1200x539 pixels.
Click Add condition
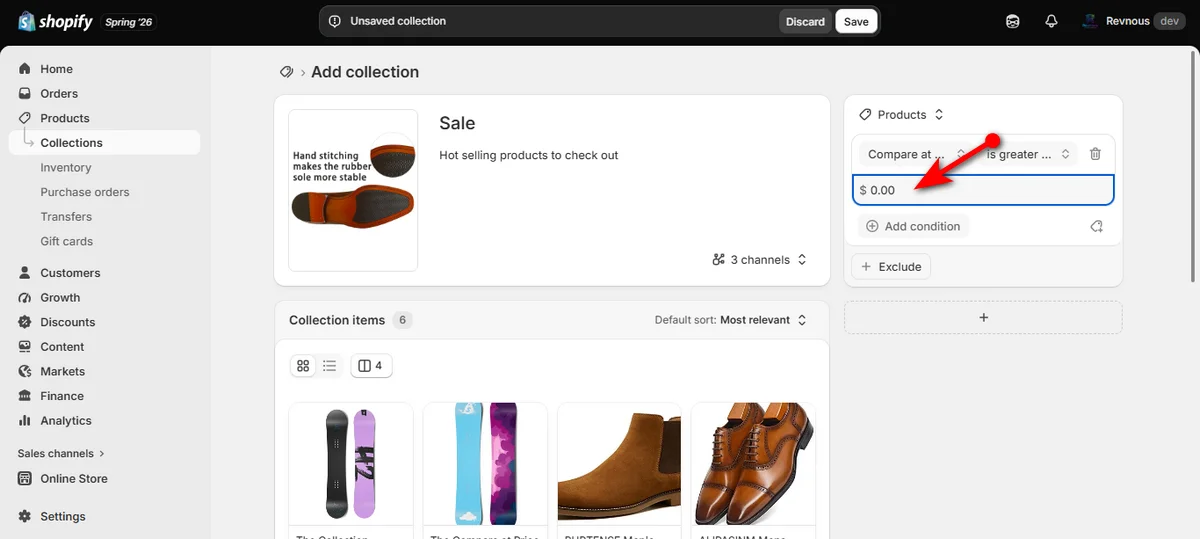click(913, 226)
